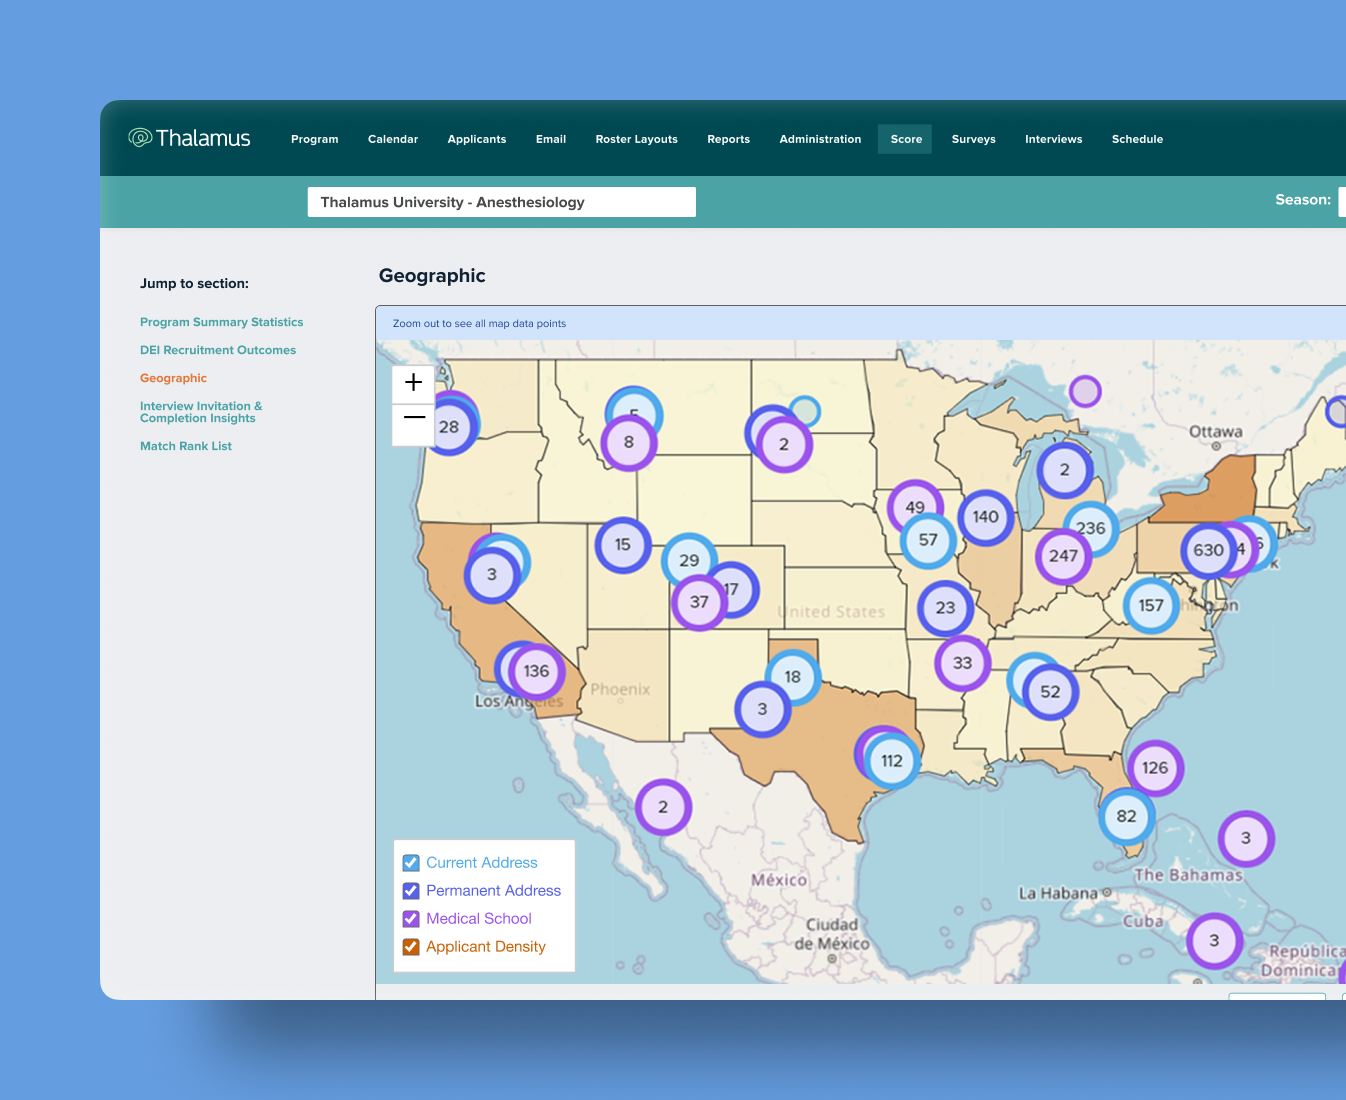Click the 112 cluster marker in Texas
This screenshot has height=1100, width=1346.
coord(892,761)
